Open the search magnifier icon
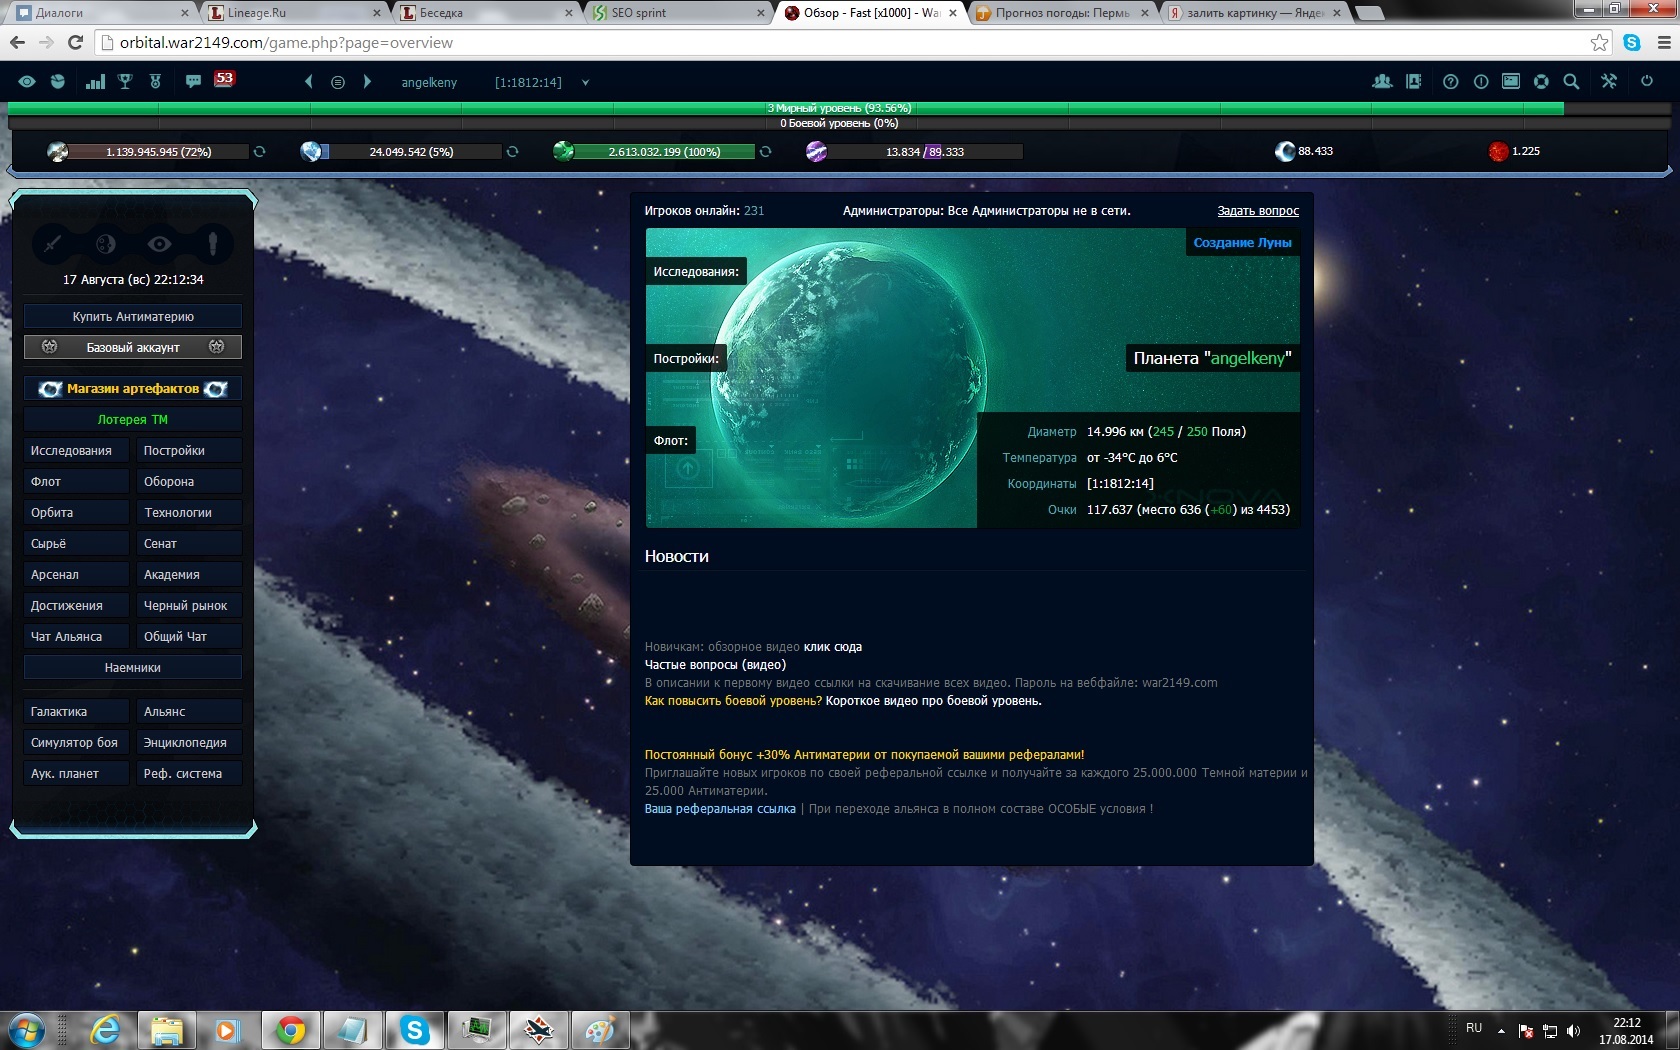This screenshot has width=1680, height=1050. pos(1571,82)
